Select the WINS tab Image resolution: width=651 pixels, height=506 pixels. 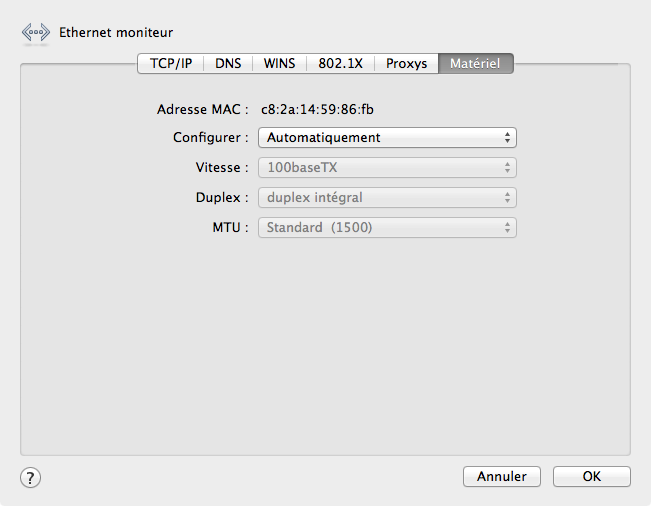279,63
